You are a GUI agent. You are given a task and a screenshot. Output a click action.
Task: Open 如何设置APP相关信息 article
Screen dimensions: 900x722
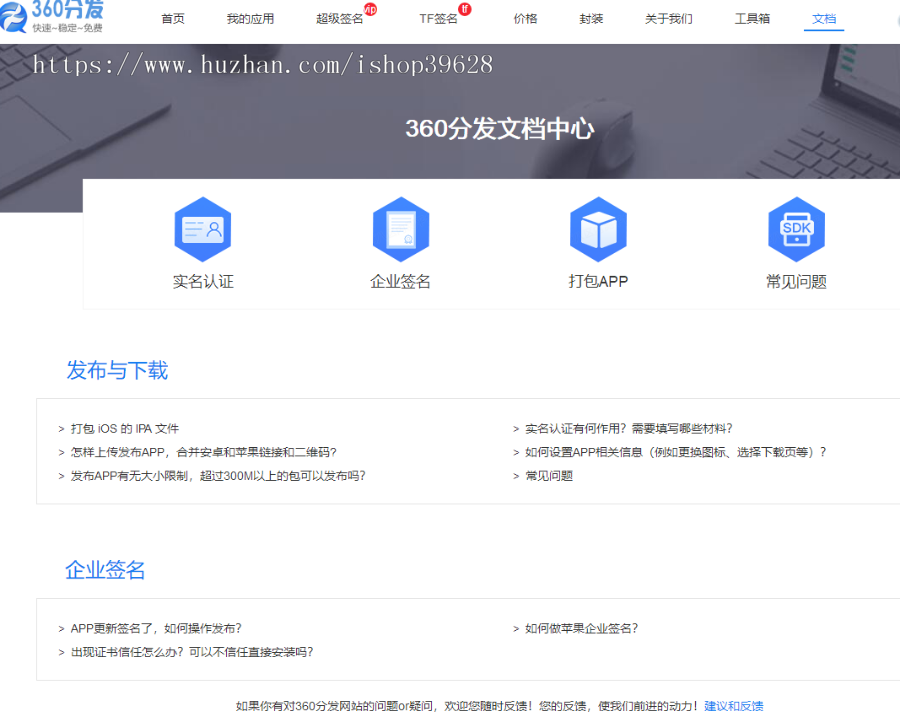pos(676,452)
